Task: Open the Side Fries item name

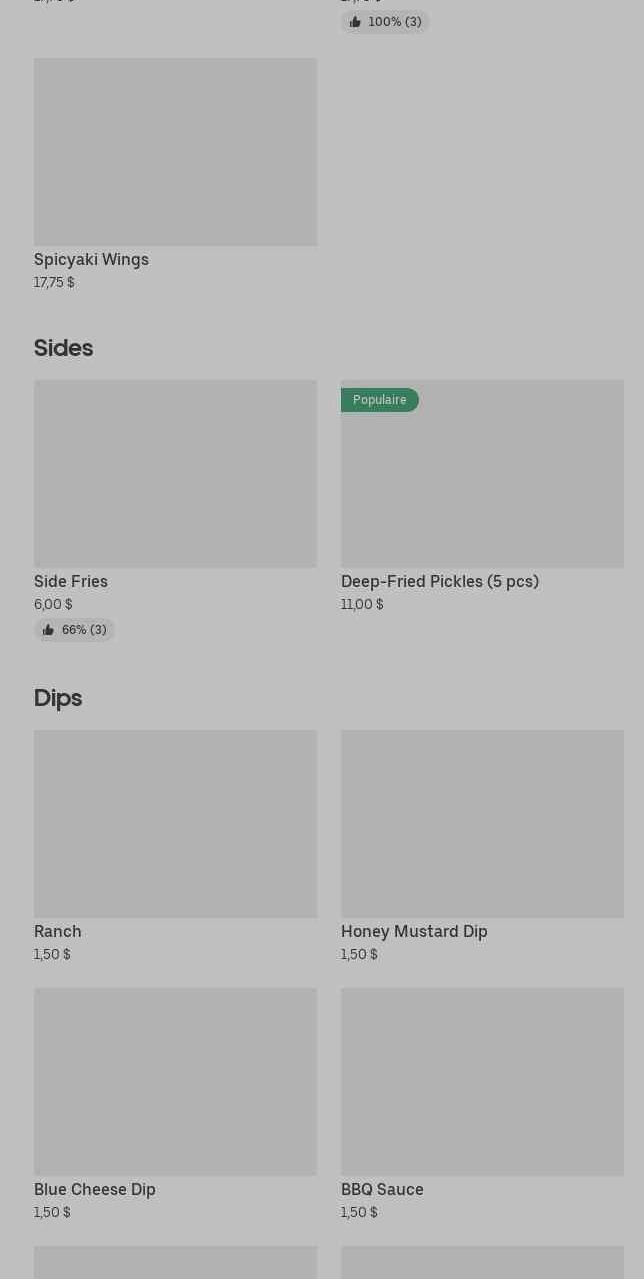Action: tap(71, 582)
